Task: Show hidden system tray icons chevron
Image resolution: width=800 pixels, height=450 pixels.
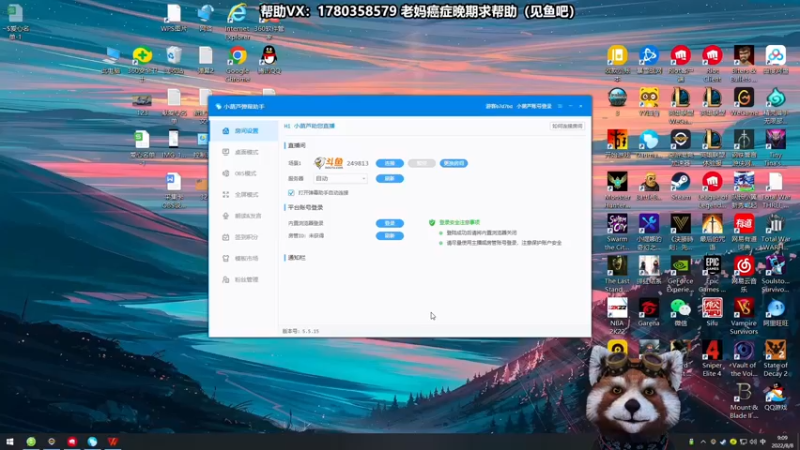Action: (x=703, y=442)
